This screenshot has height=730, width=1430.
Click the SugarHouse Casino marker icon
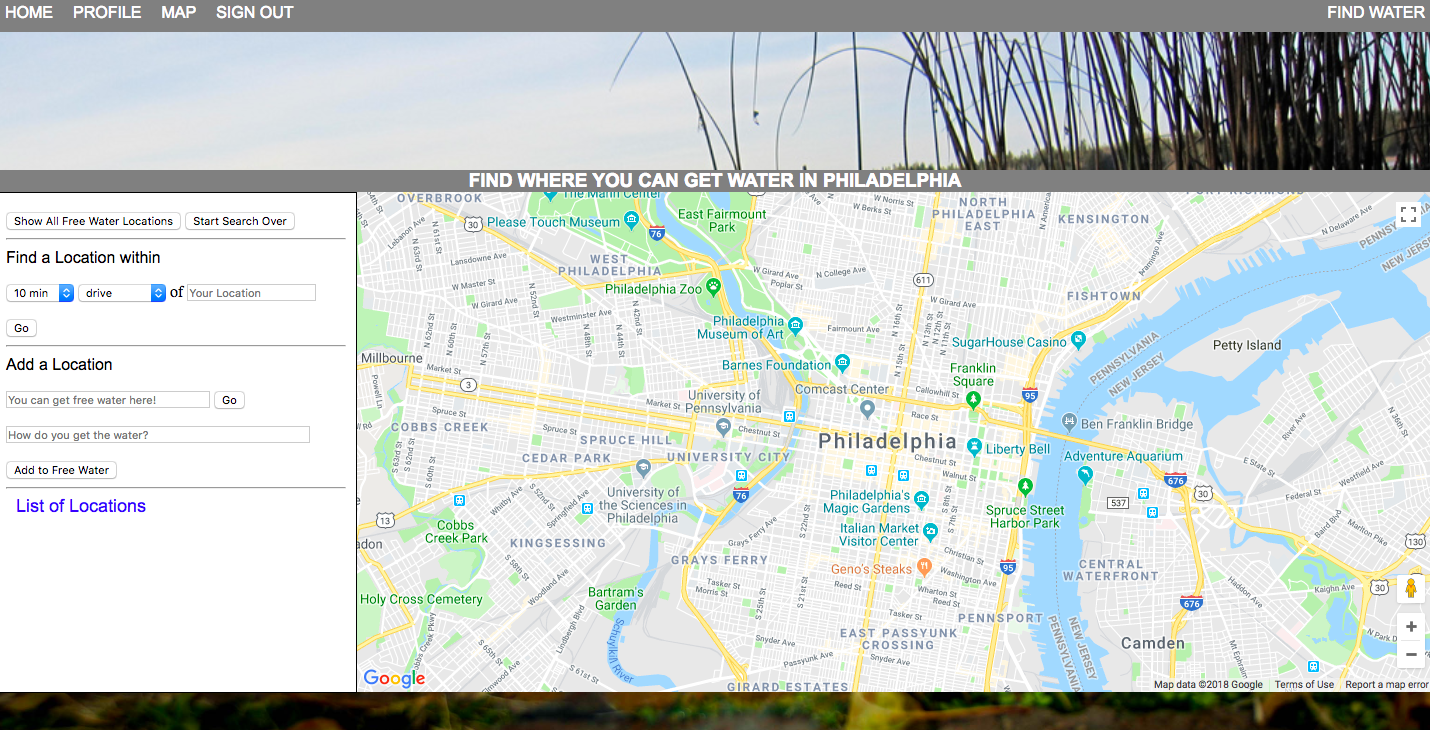tap(1078, 340)
